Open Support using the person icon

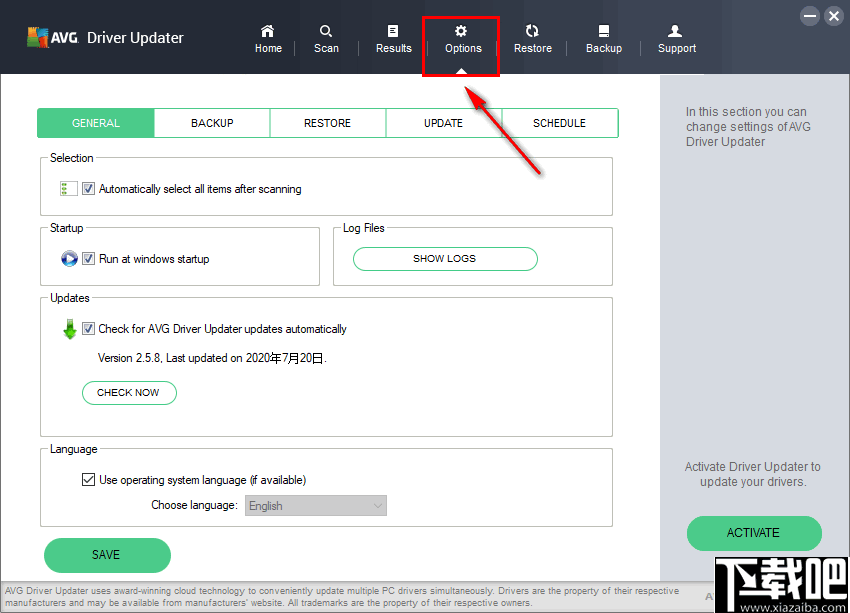coord(676,38)
